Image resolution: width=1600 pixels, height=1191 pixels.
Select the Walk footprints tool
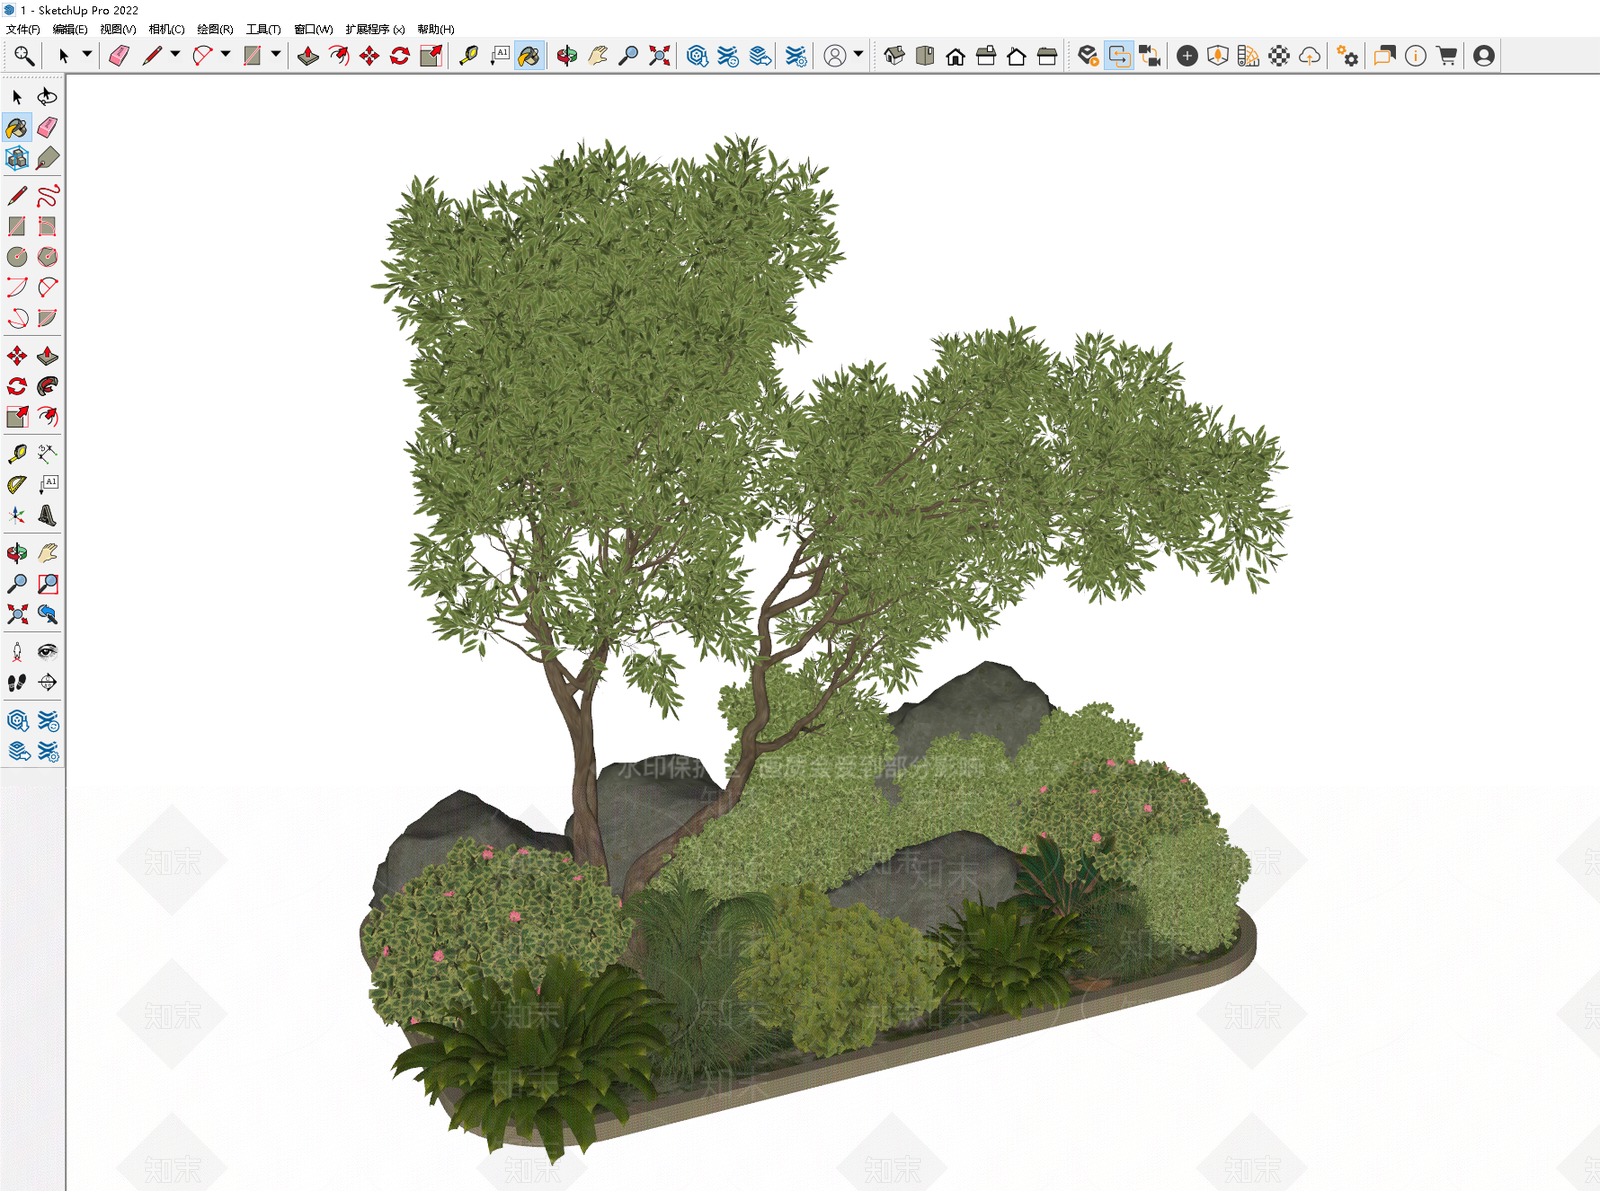coord(17,683)
